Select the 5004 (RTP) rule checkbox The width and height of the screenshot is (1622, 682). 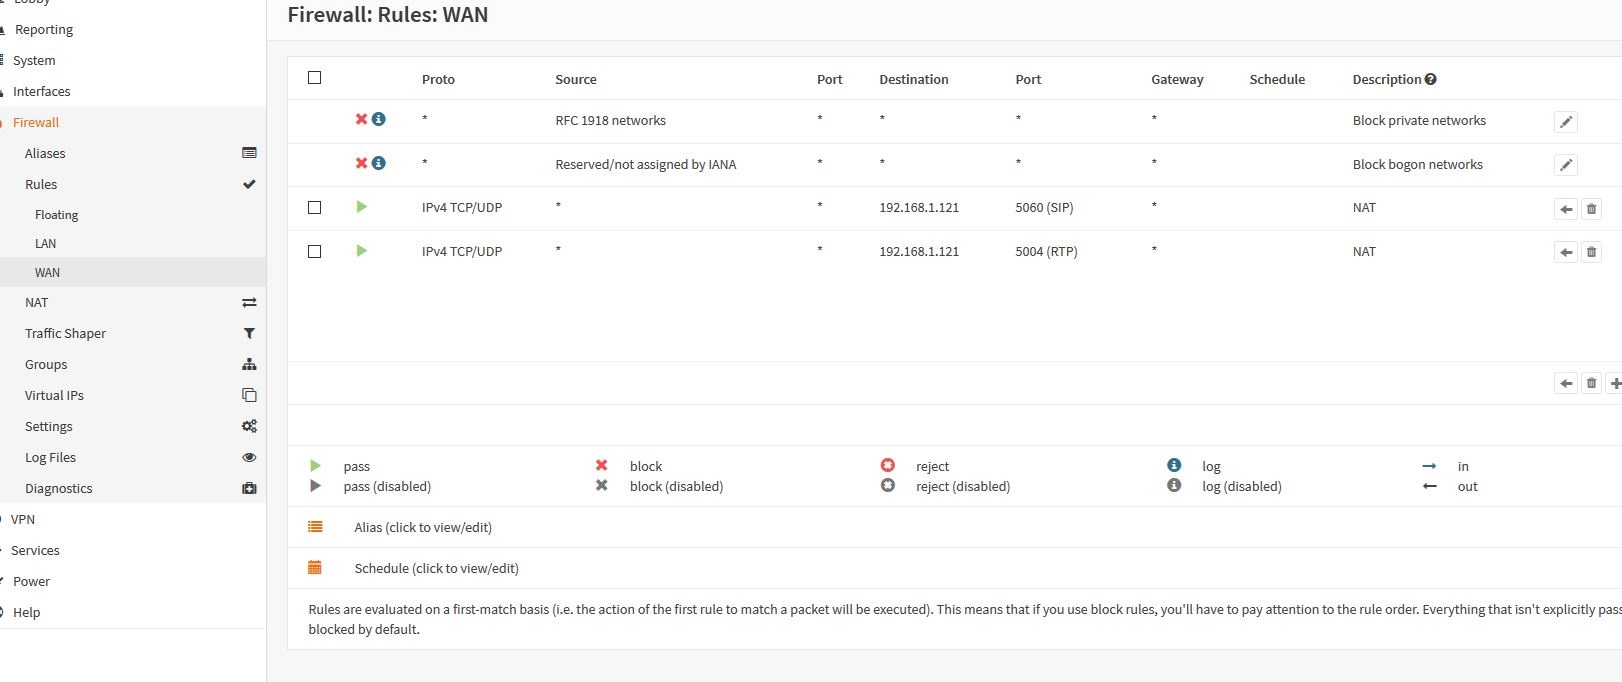coord(315,252)
